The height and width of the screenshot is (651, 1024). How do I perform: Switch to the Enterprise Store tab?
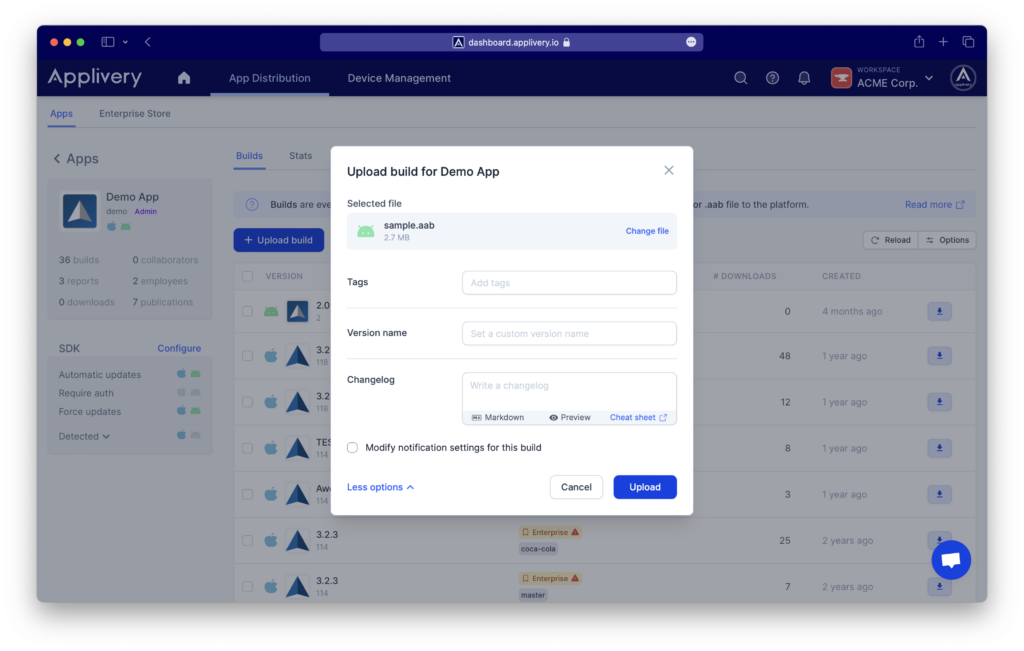[135, 114]
